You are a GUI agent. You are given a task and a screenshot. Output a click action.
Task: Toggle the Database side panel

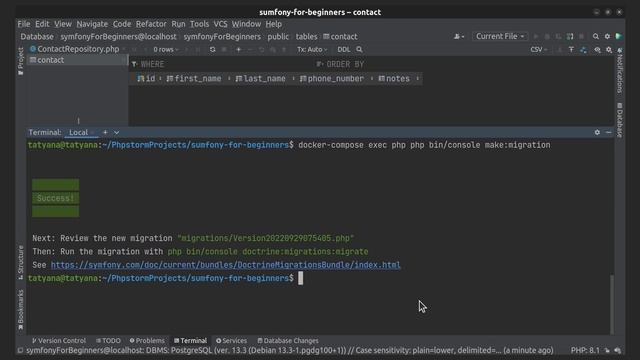(x=620, y=120)
